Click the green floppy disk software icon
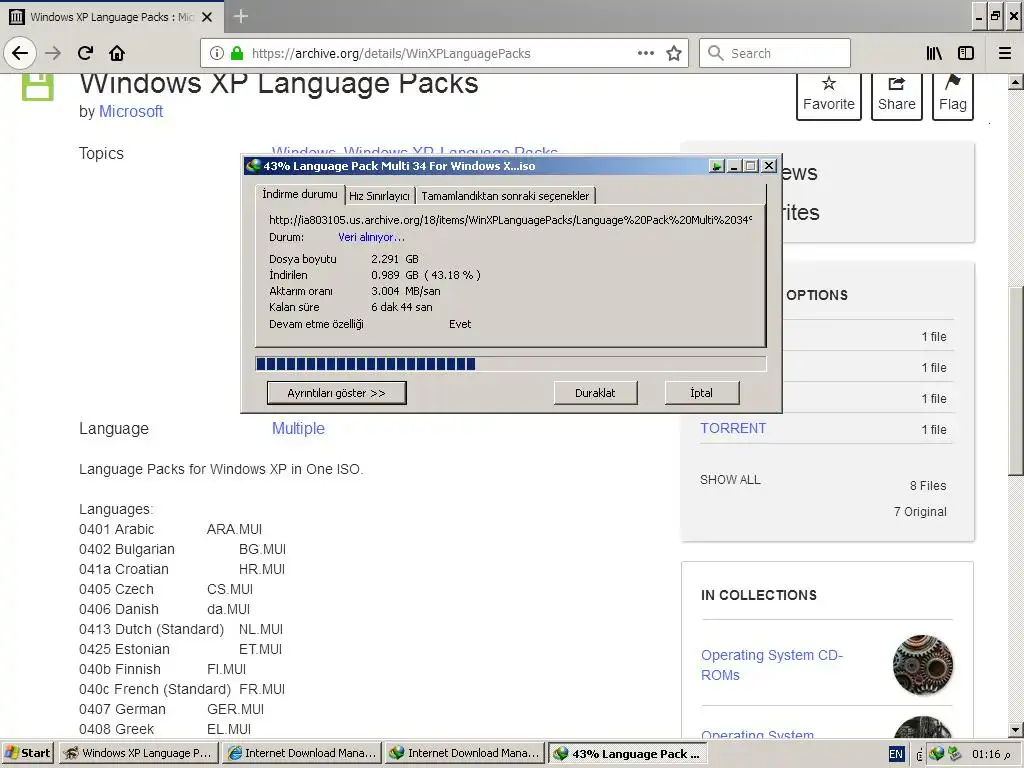 coord(38,87)
